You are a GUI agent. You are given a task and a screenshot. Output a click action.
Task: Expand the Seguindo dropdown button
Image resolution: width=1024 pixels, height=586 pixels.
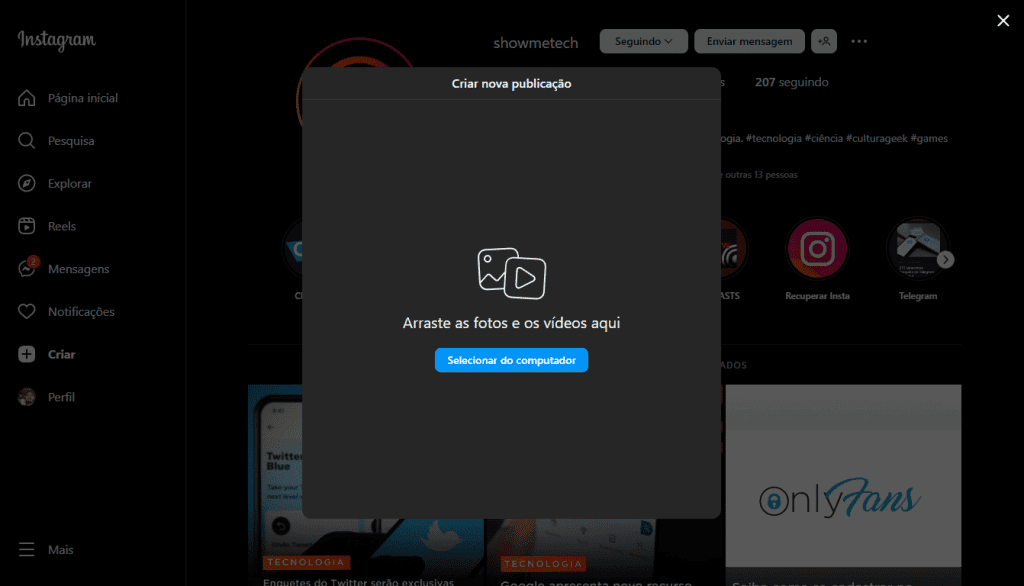point(643,41)
